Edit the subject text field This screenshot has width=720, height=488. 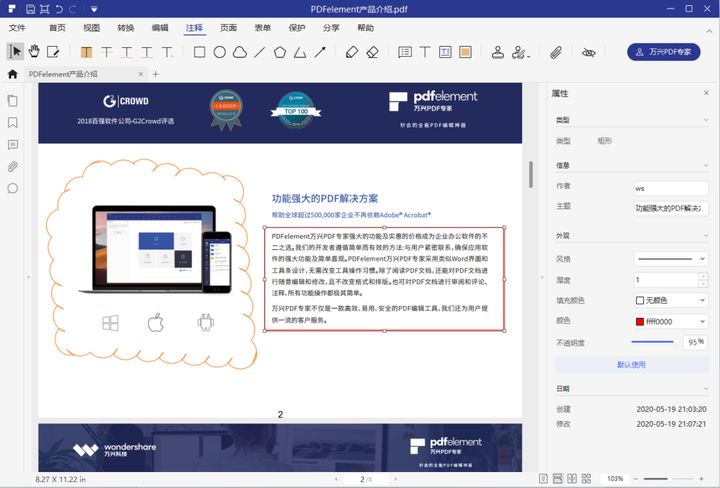click(x=671, y=208)
